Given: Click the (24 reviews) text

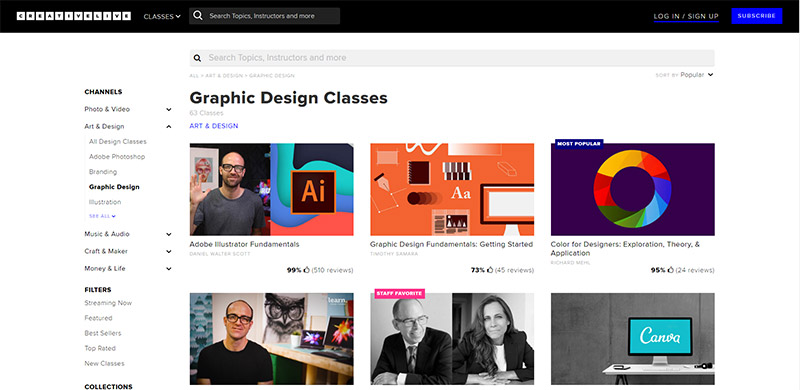Looking at the screenshot, I should coord(695,271).
